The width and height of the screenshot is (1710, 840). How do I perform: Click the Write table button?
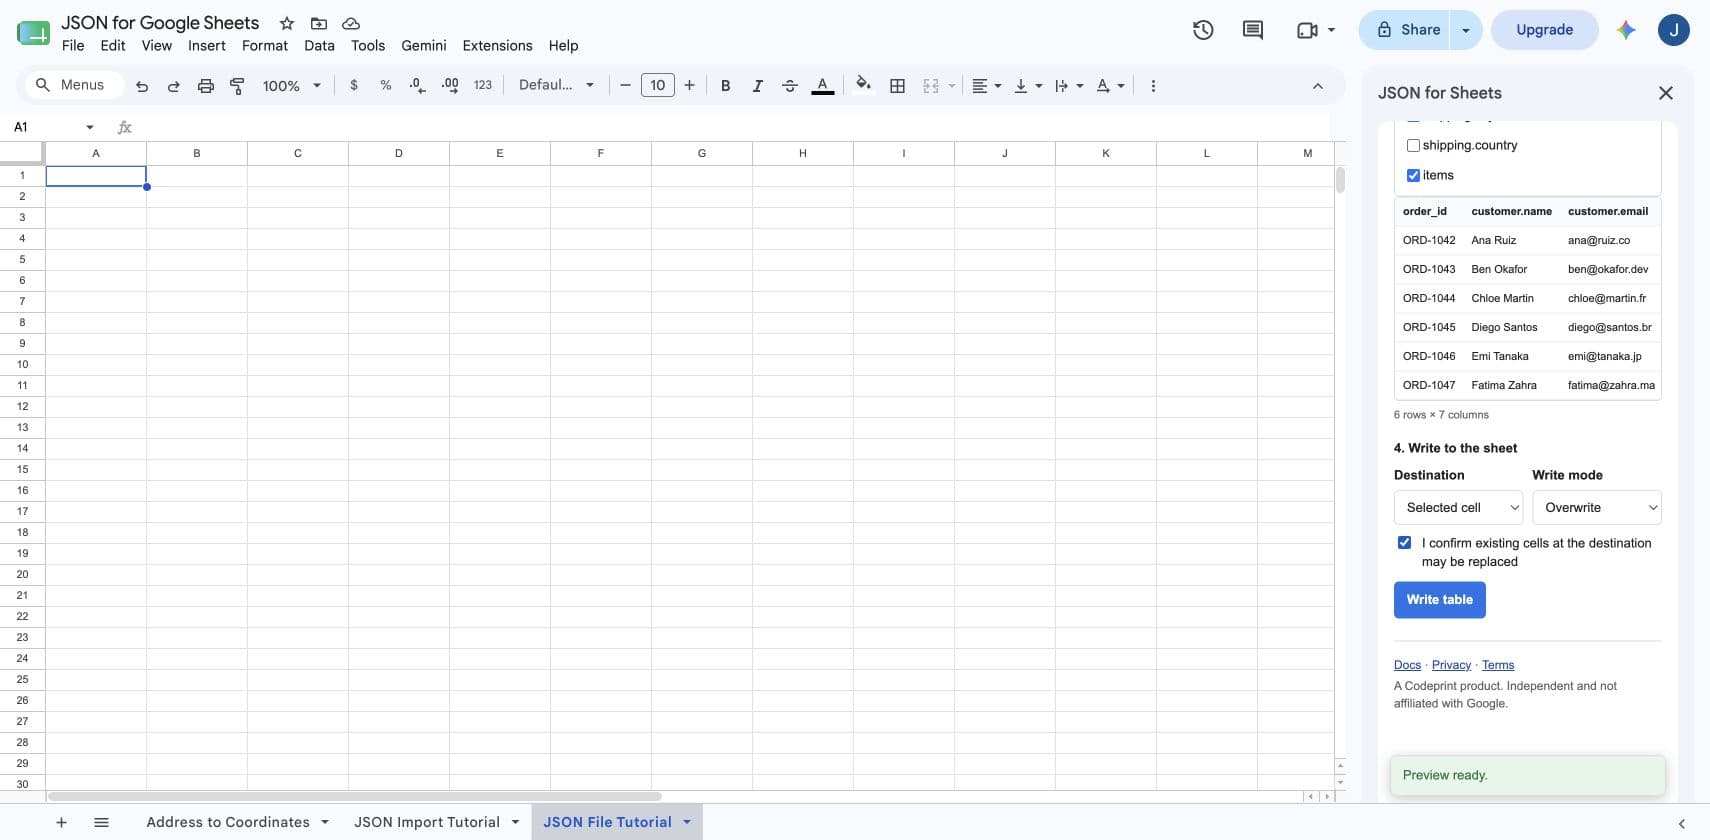1439,600
